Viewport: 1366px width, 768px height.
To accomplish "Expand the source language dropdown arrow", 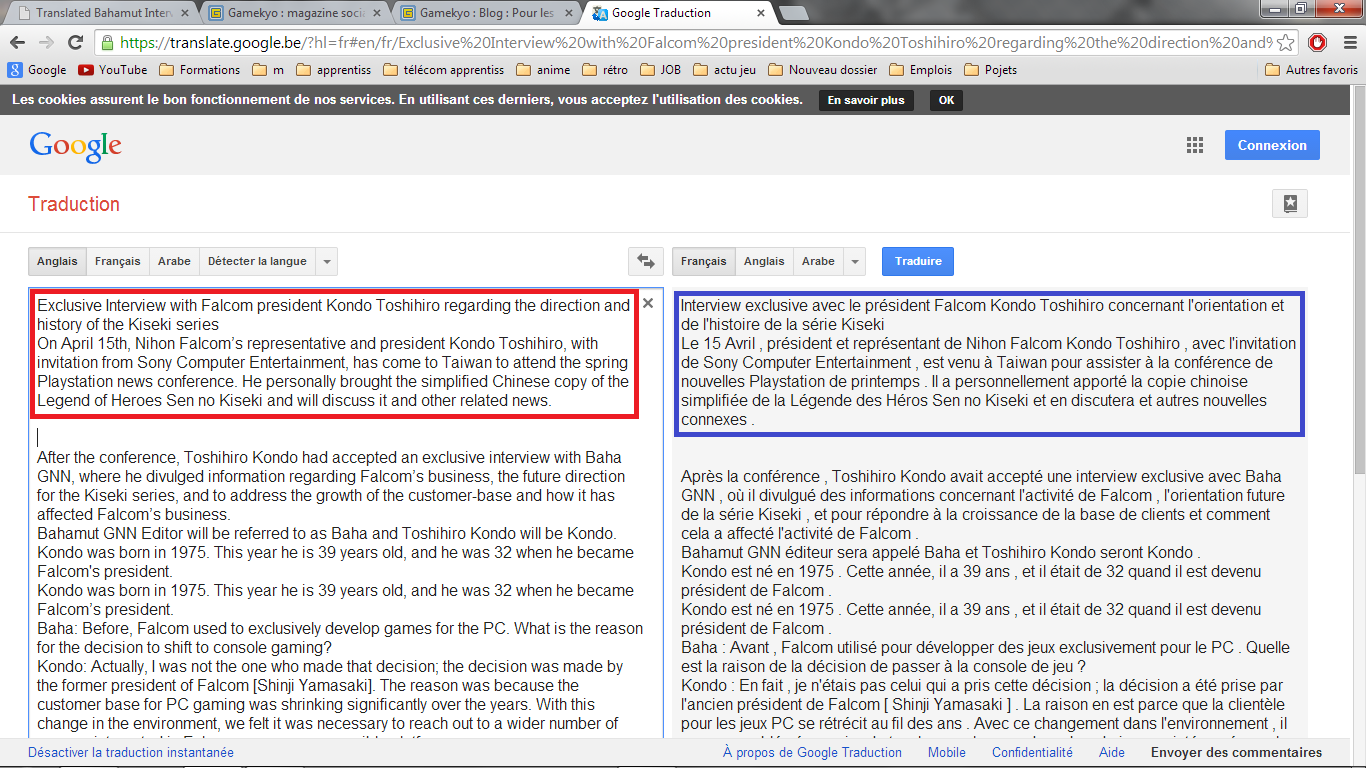I will [327, 261].
